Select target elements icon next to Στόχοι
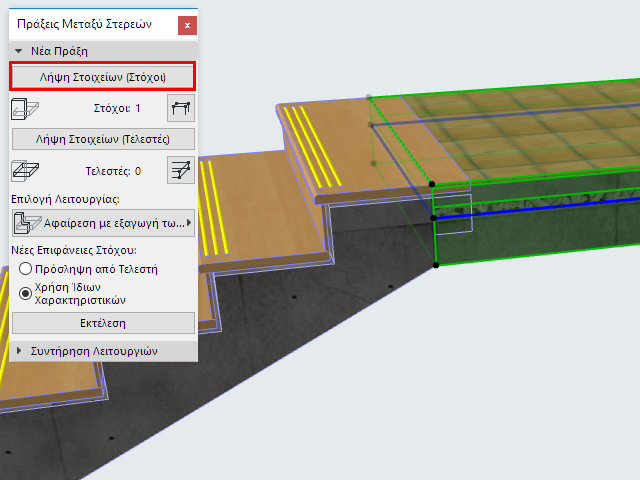The height and width of the screenshot is (480, 640). 181,108
